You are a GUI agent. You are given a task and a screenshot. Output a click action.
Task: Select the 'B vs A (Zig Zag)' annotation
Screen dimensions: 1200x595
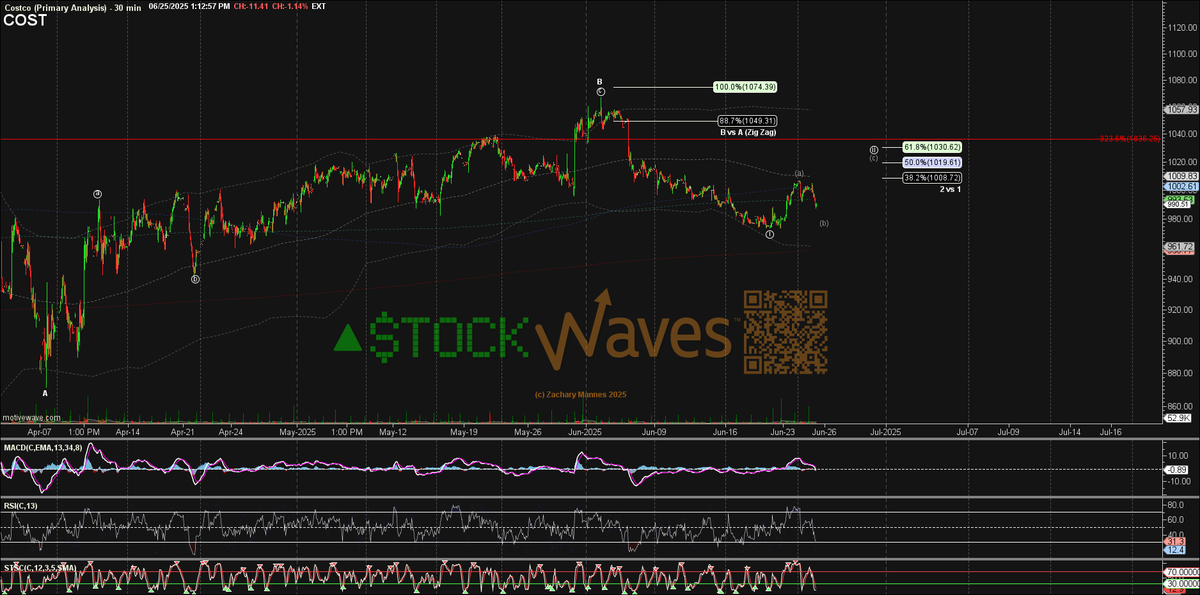coord(747,132)
